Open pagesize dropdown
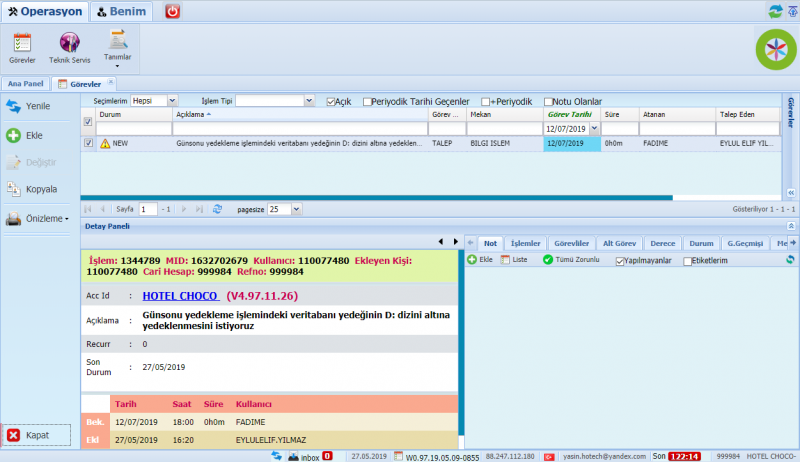Viewport: 800px width, 462px height. tap(296, 209)
